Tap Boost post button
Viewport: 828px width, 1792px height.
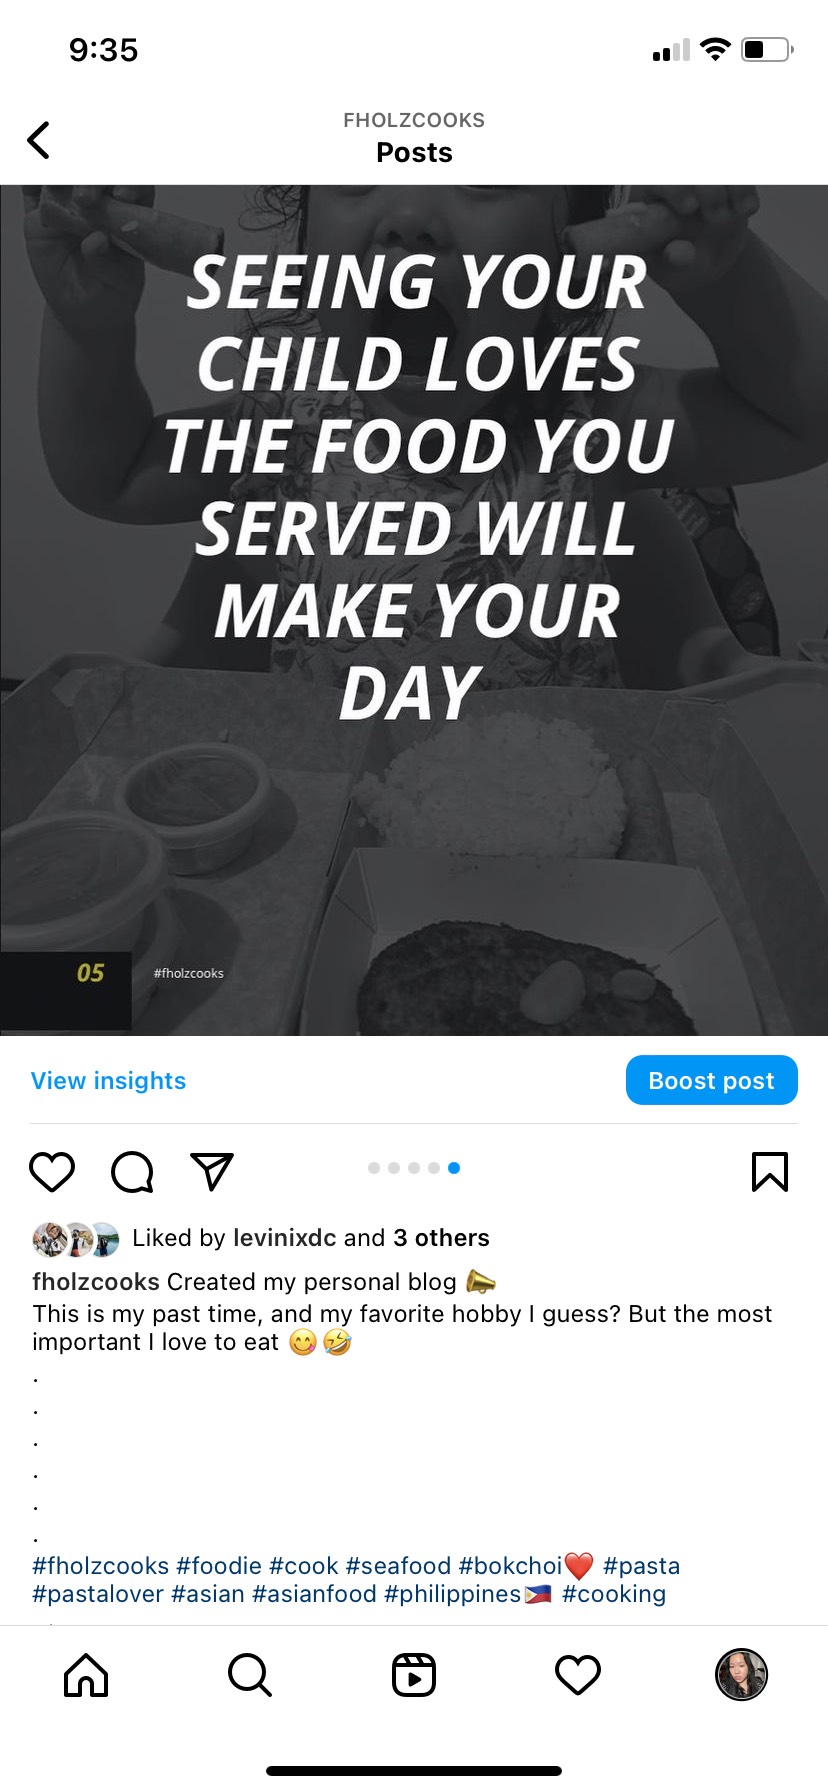point(711,1080)
